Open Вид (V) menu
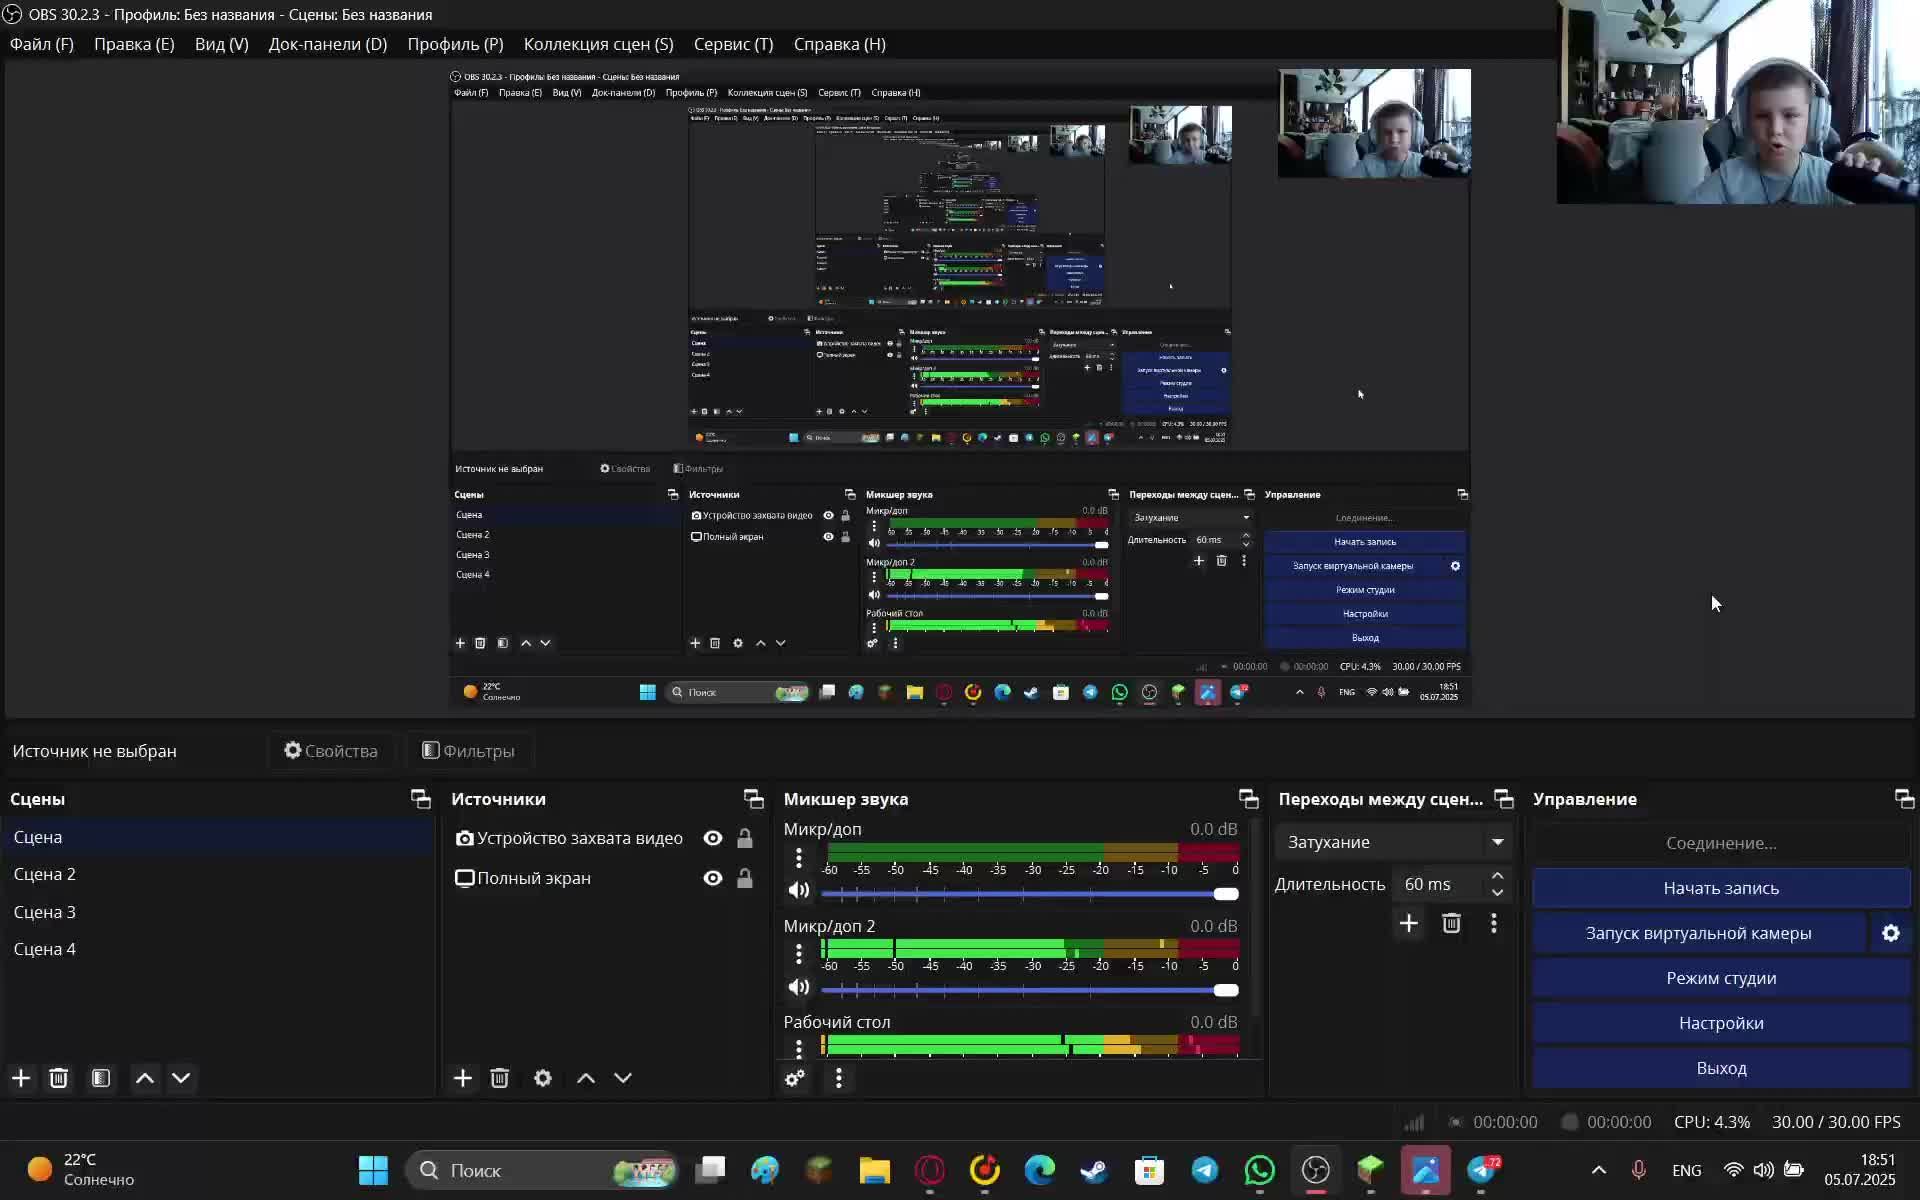The width and height of the screenshot is (1920, 1200). coord(221,44)
